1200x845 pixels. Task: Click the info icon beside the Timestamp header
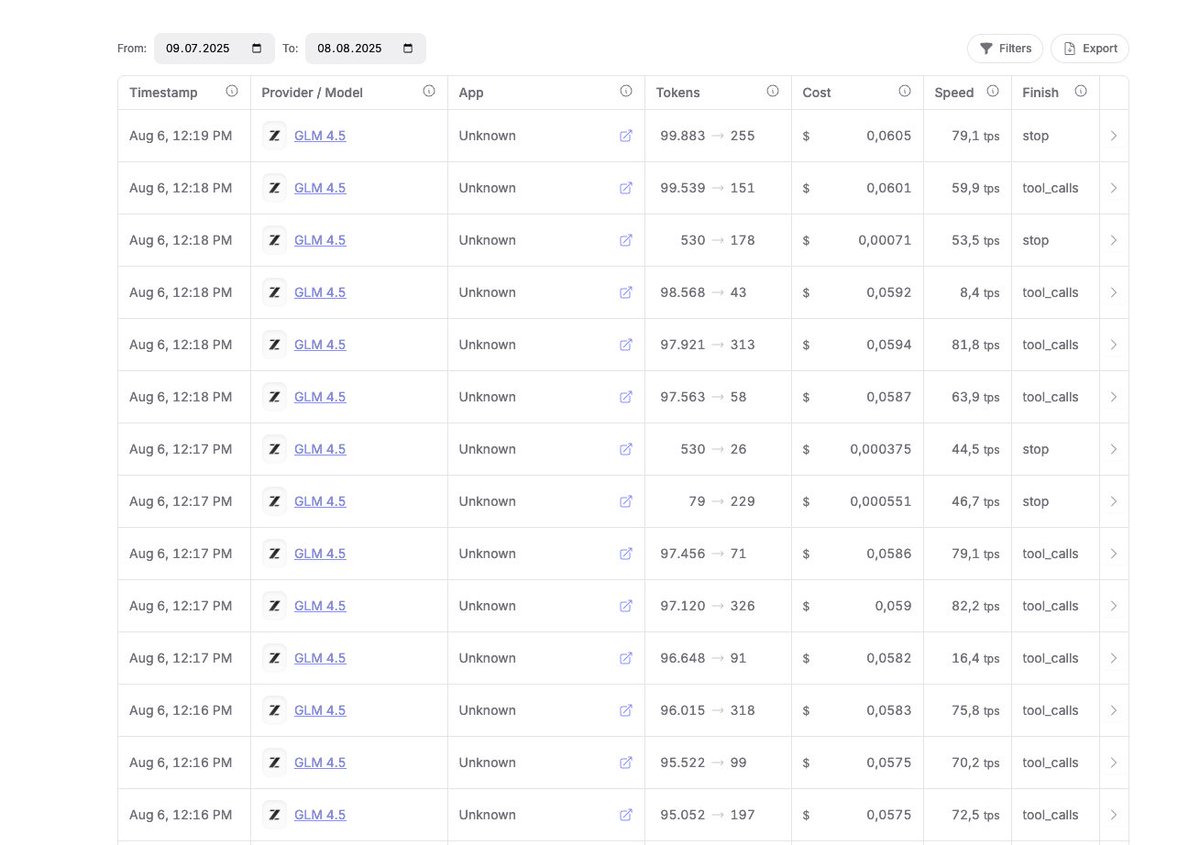tap(232, 91)
